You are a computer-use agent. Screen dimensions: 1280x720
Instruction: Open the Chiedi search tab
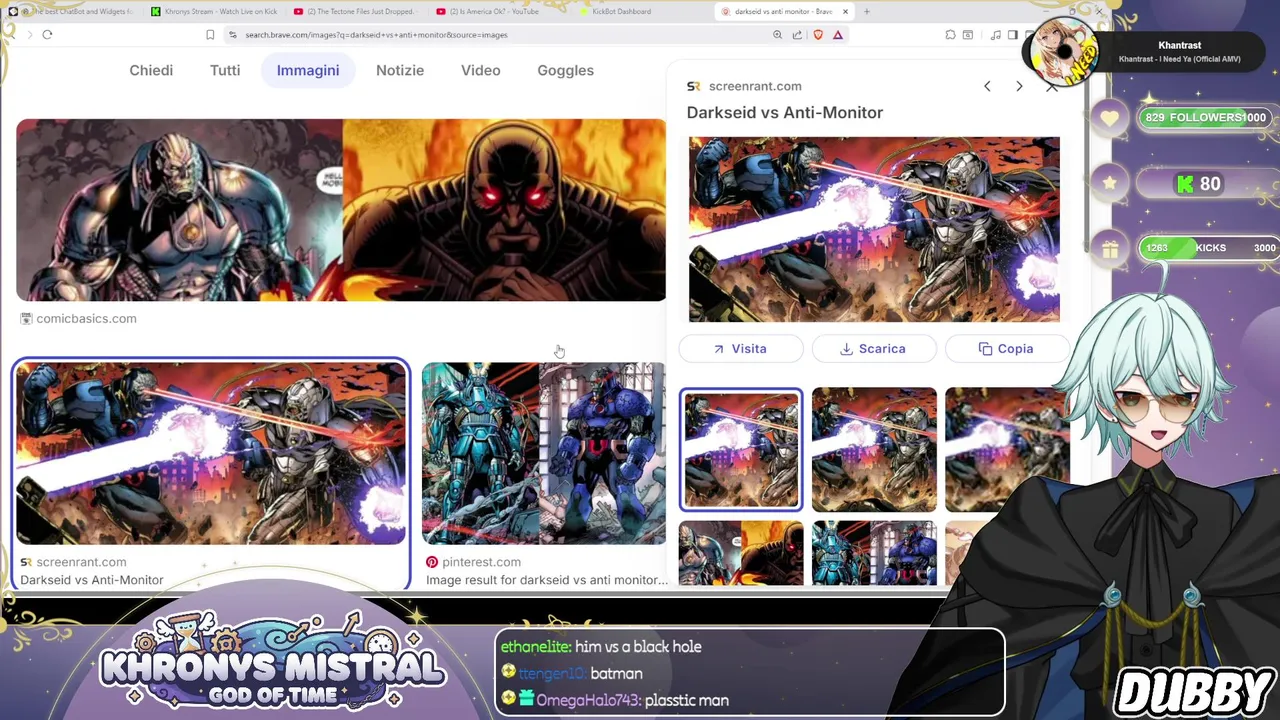[151, 70]
